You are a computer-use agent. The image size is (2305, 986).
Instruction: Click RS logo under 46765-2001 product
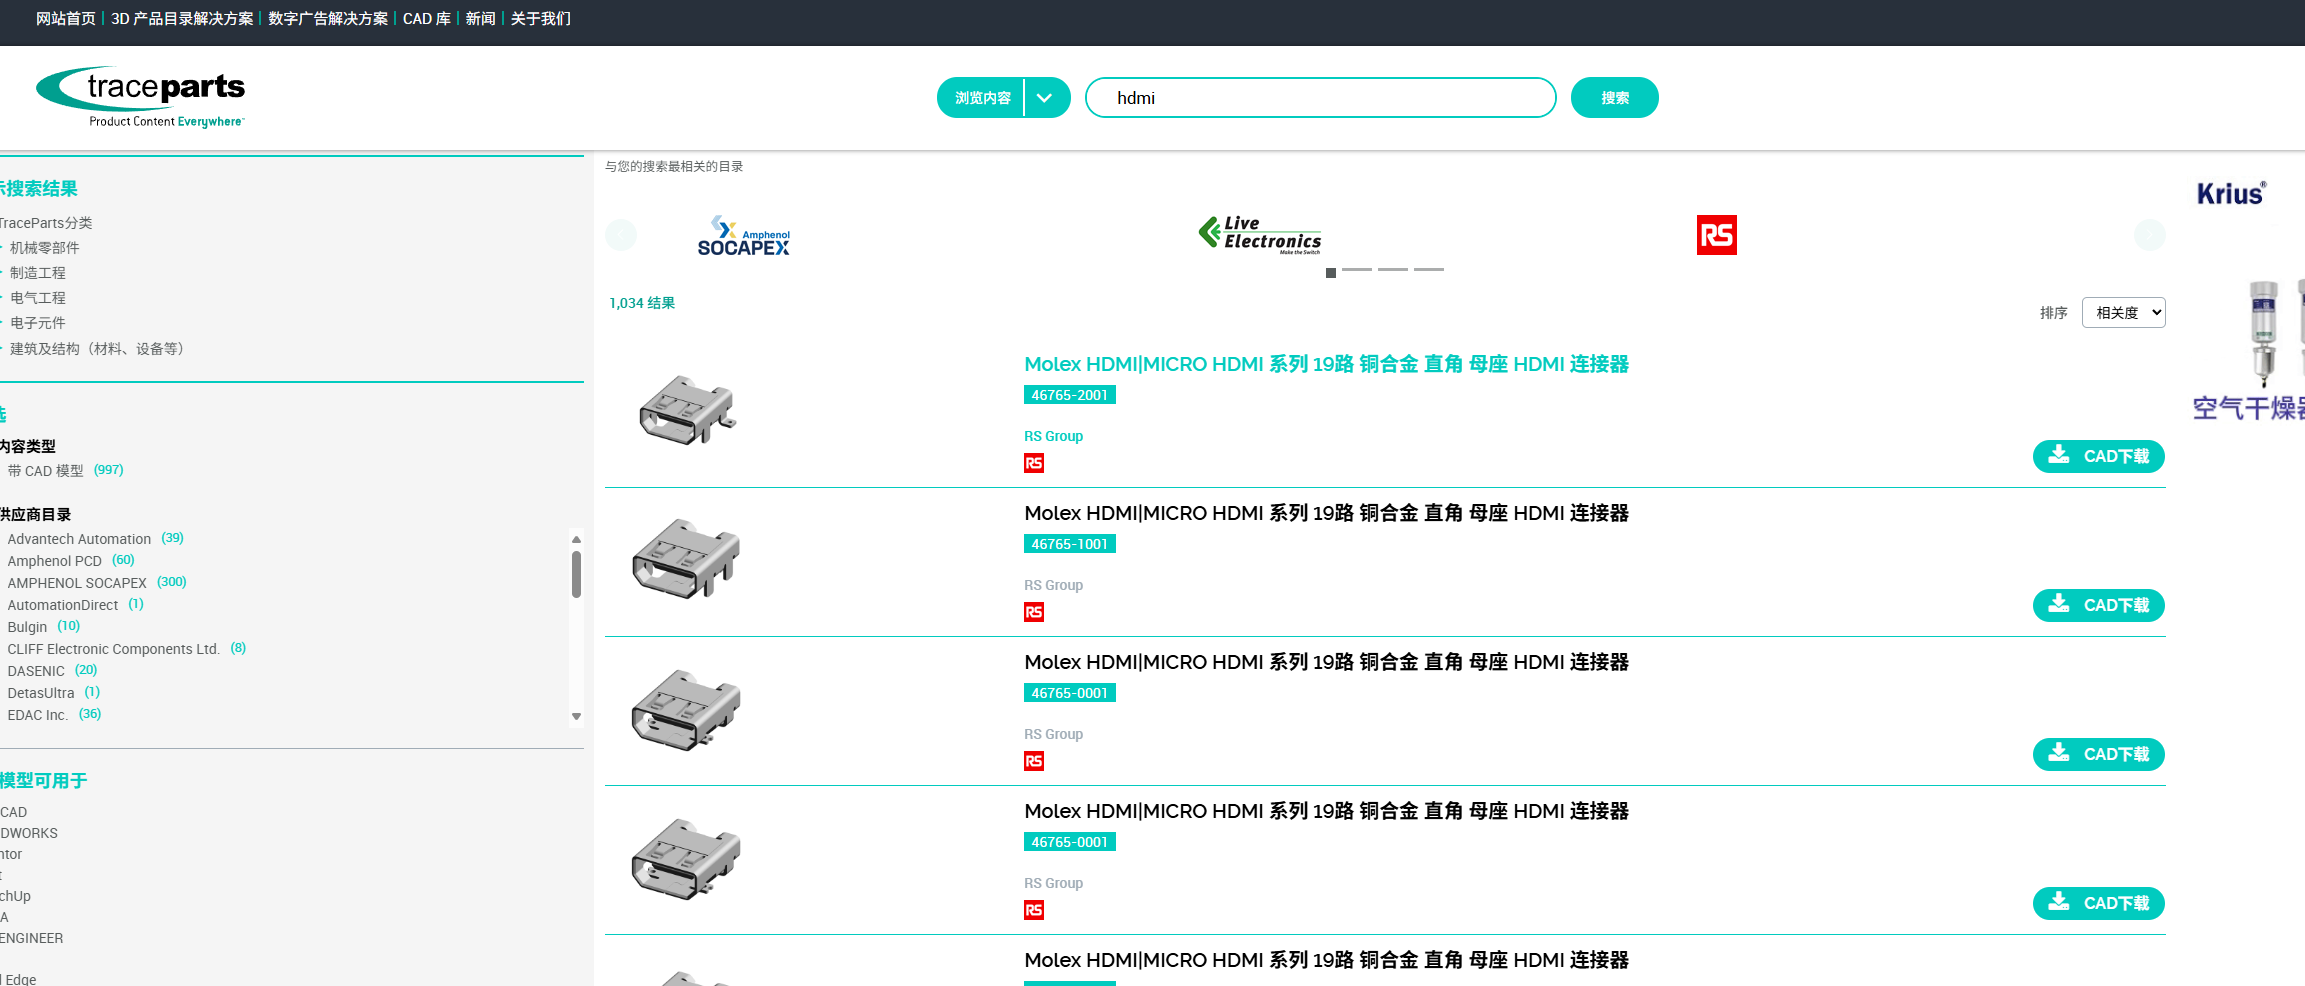tap(1034, 463)
